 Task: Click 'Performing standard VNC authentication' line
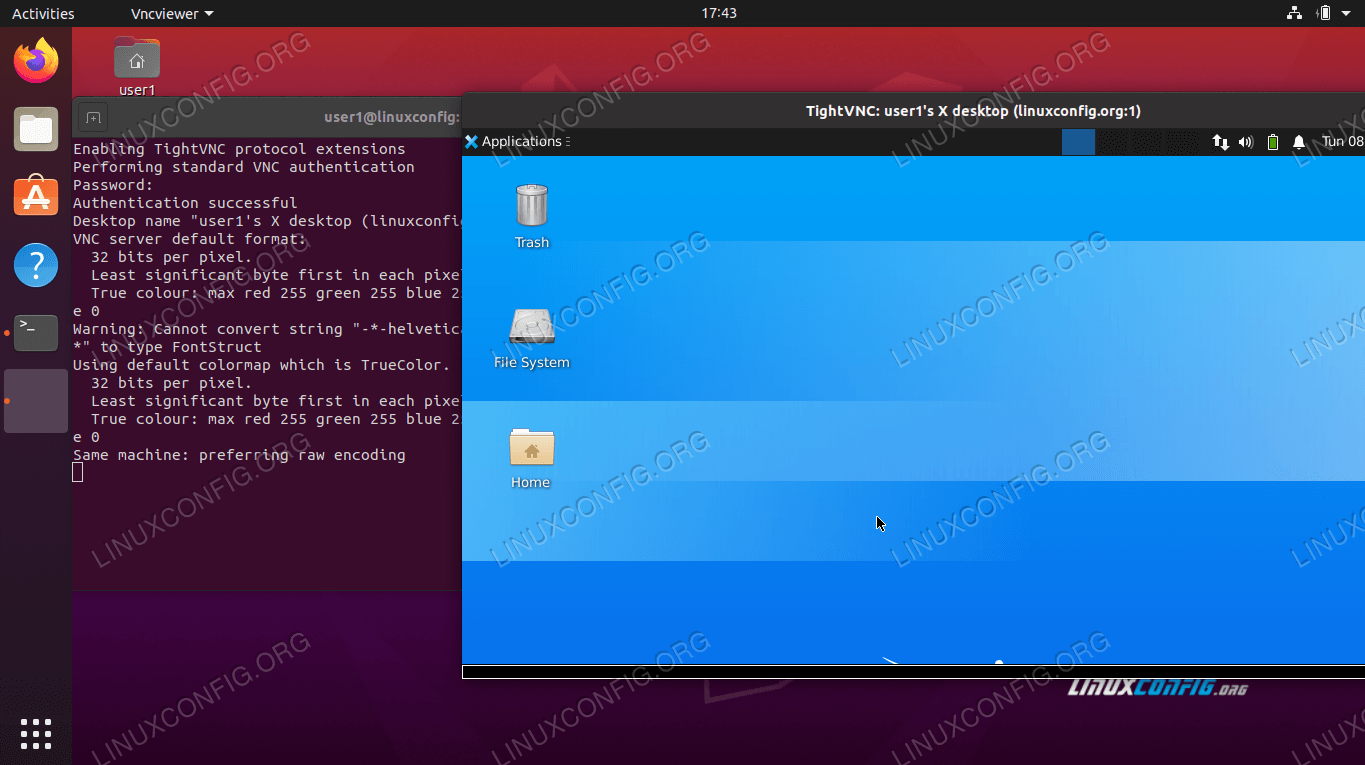tap(244, 167)
